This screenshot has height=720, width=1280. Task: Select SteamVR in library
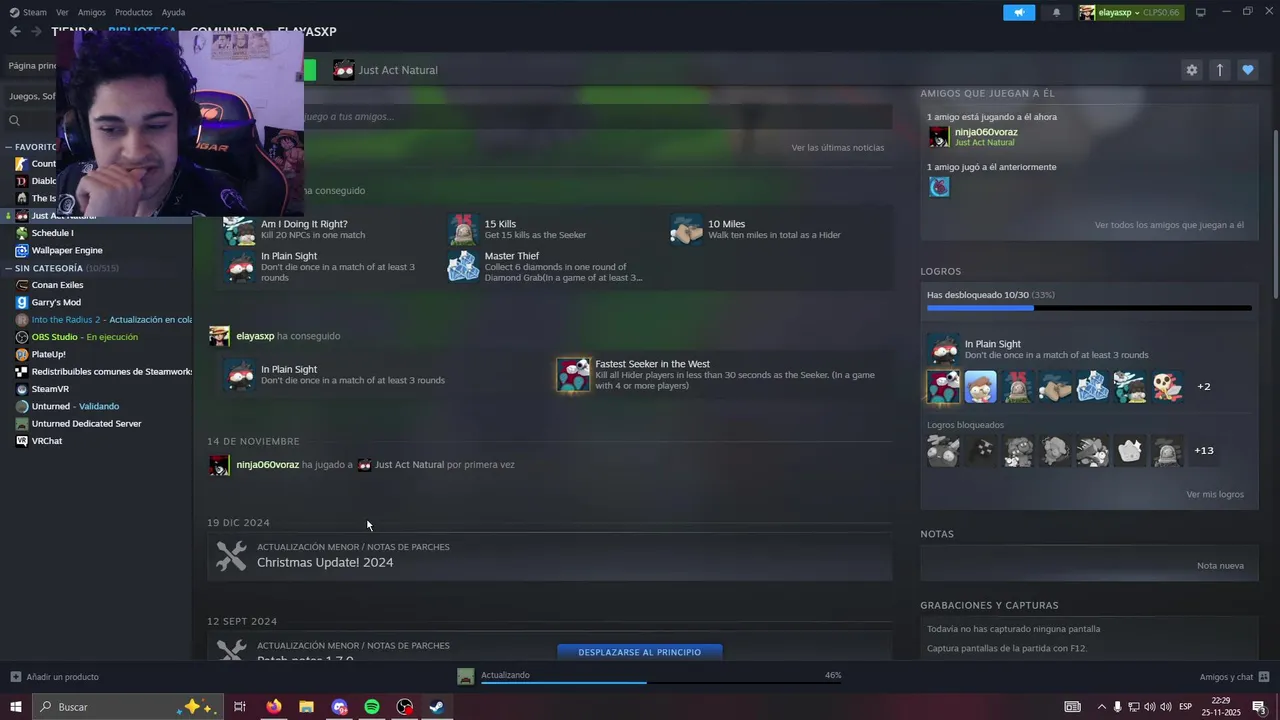(50, 389)
